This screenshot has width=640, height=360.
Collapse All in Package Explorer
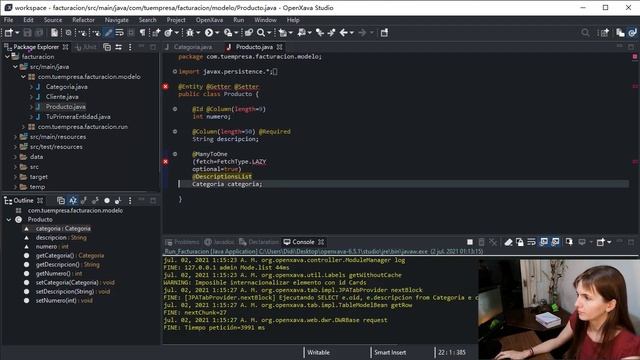[x=107, y=47]
